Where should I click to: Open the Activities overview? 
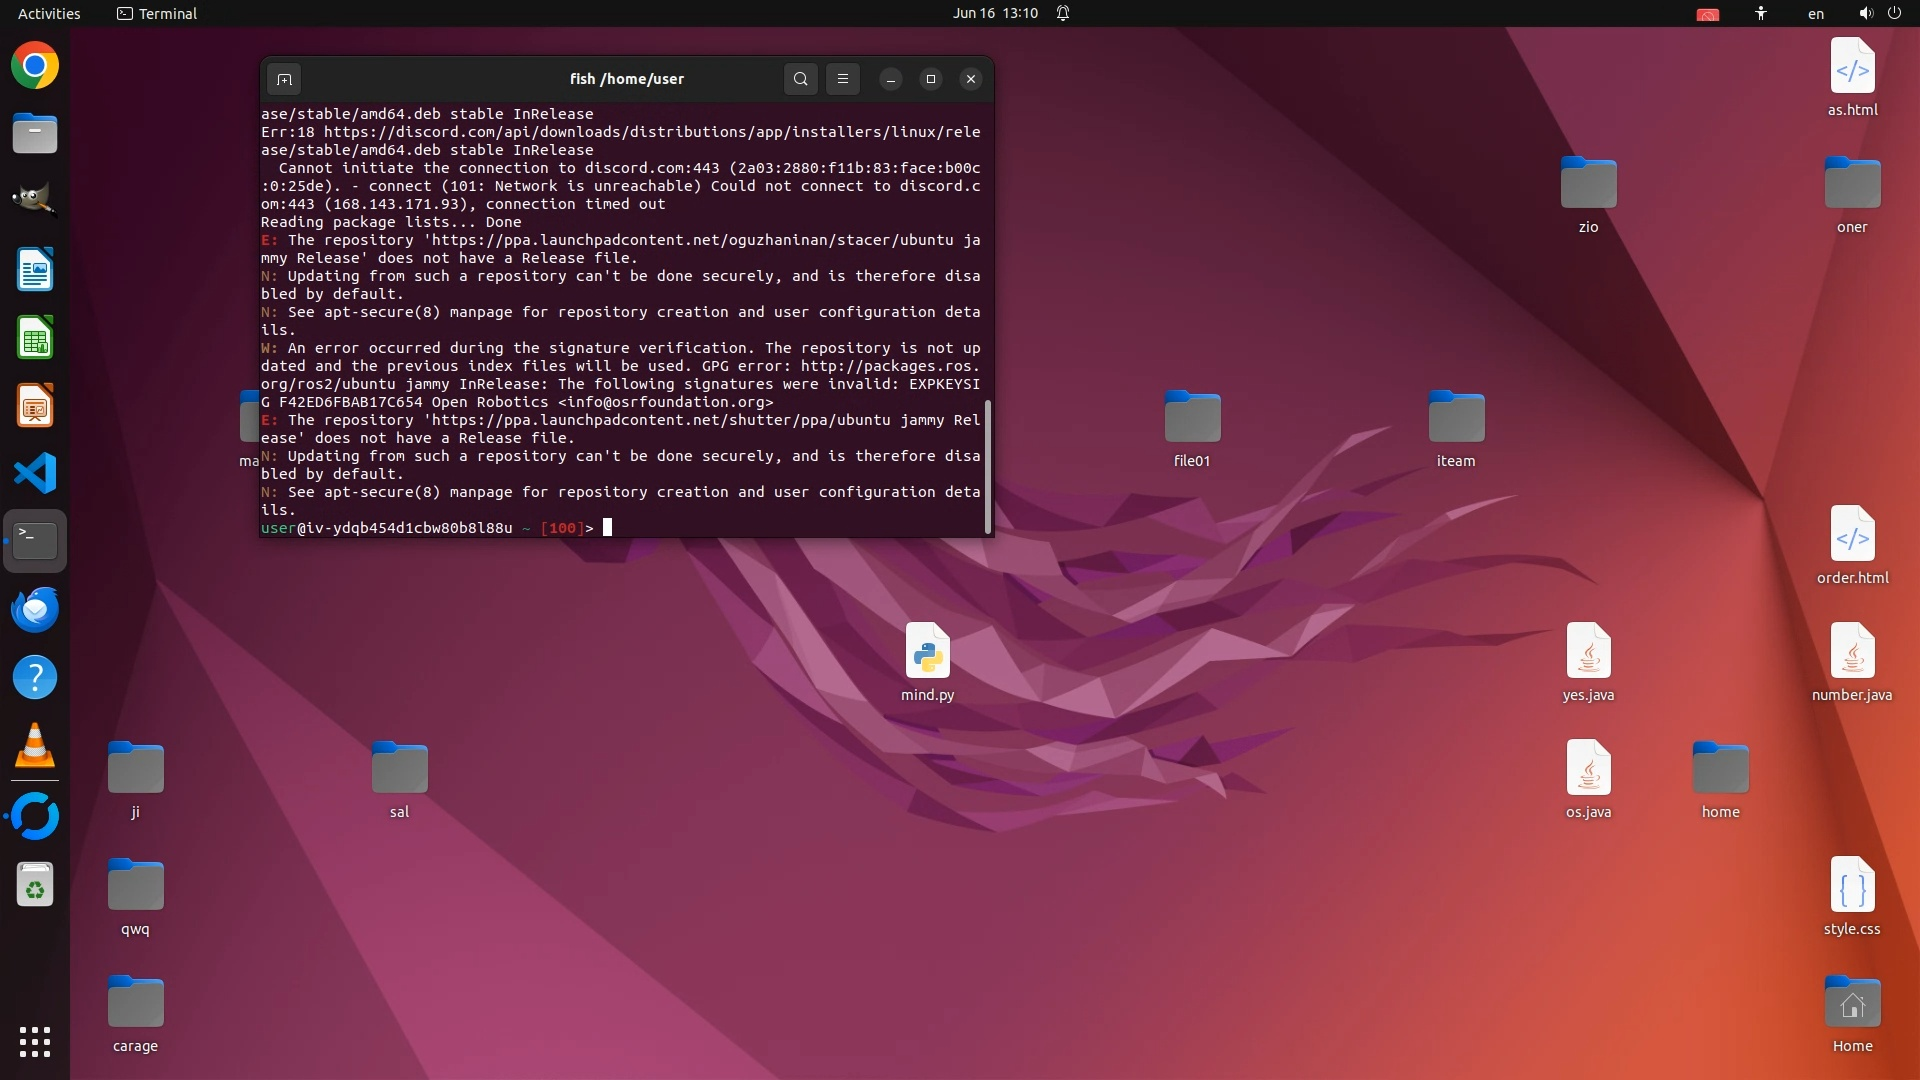point(49,13)
